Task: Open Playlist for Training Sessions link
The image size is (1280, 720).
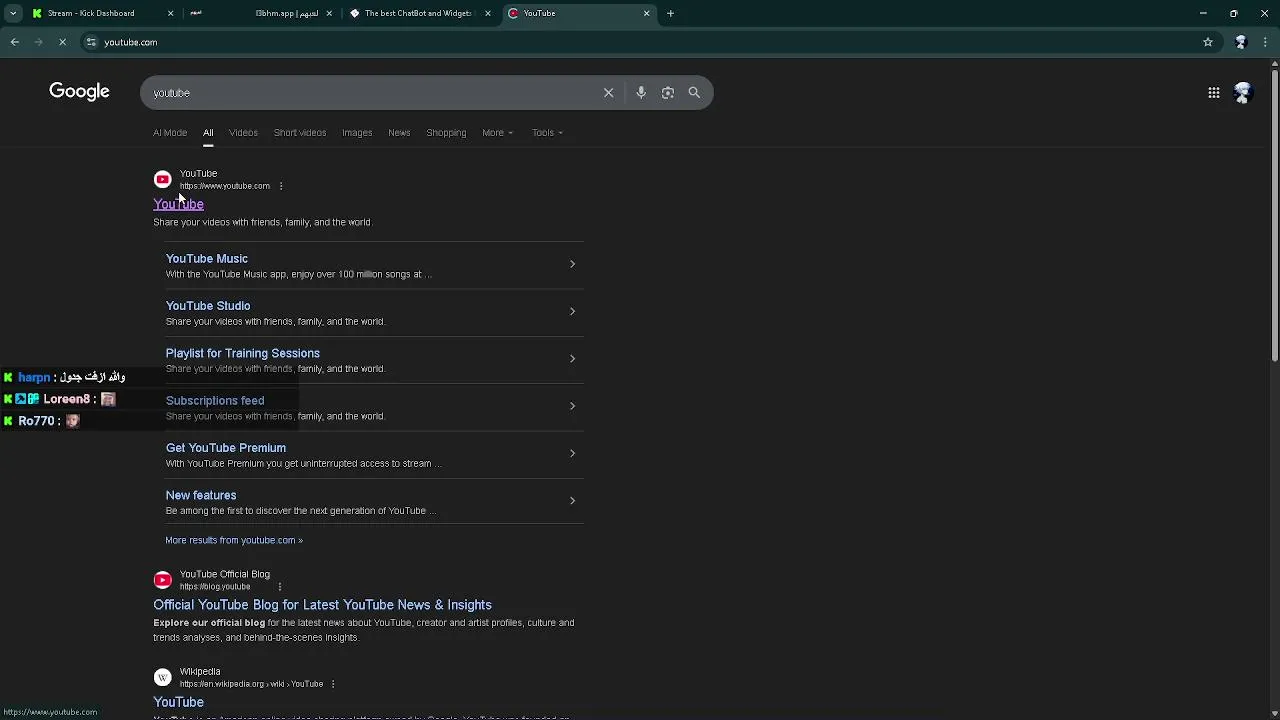Action: click(x=243, y=353)
